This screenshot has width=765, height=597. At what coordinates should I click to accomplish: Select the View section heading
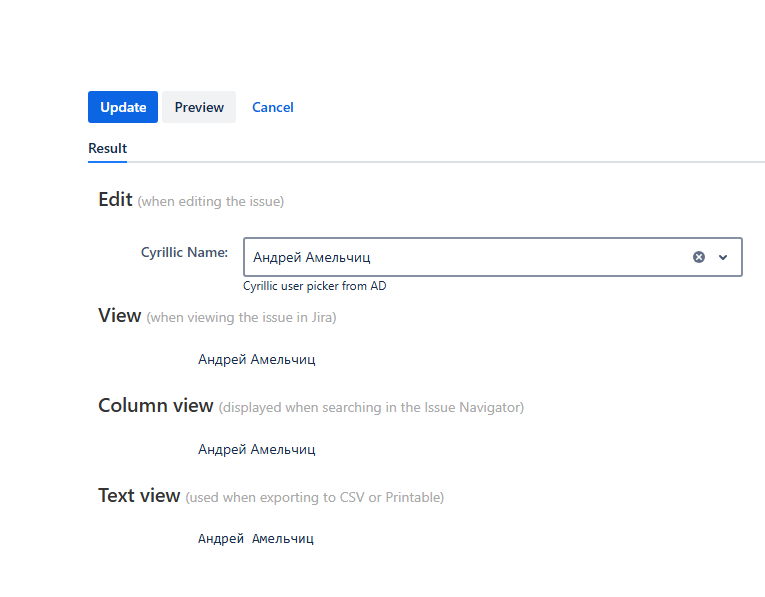(119, 316)
